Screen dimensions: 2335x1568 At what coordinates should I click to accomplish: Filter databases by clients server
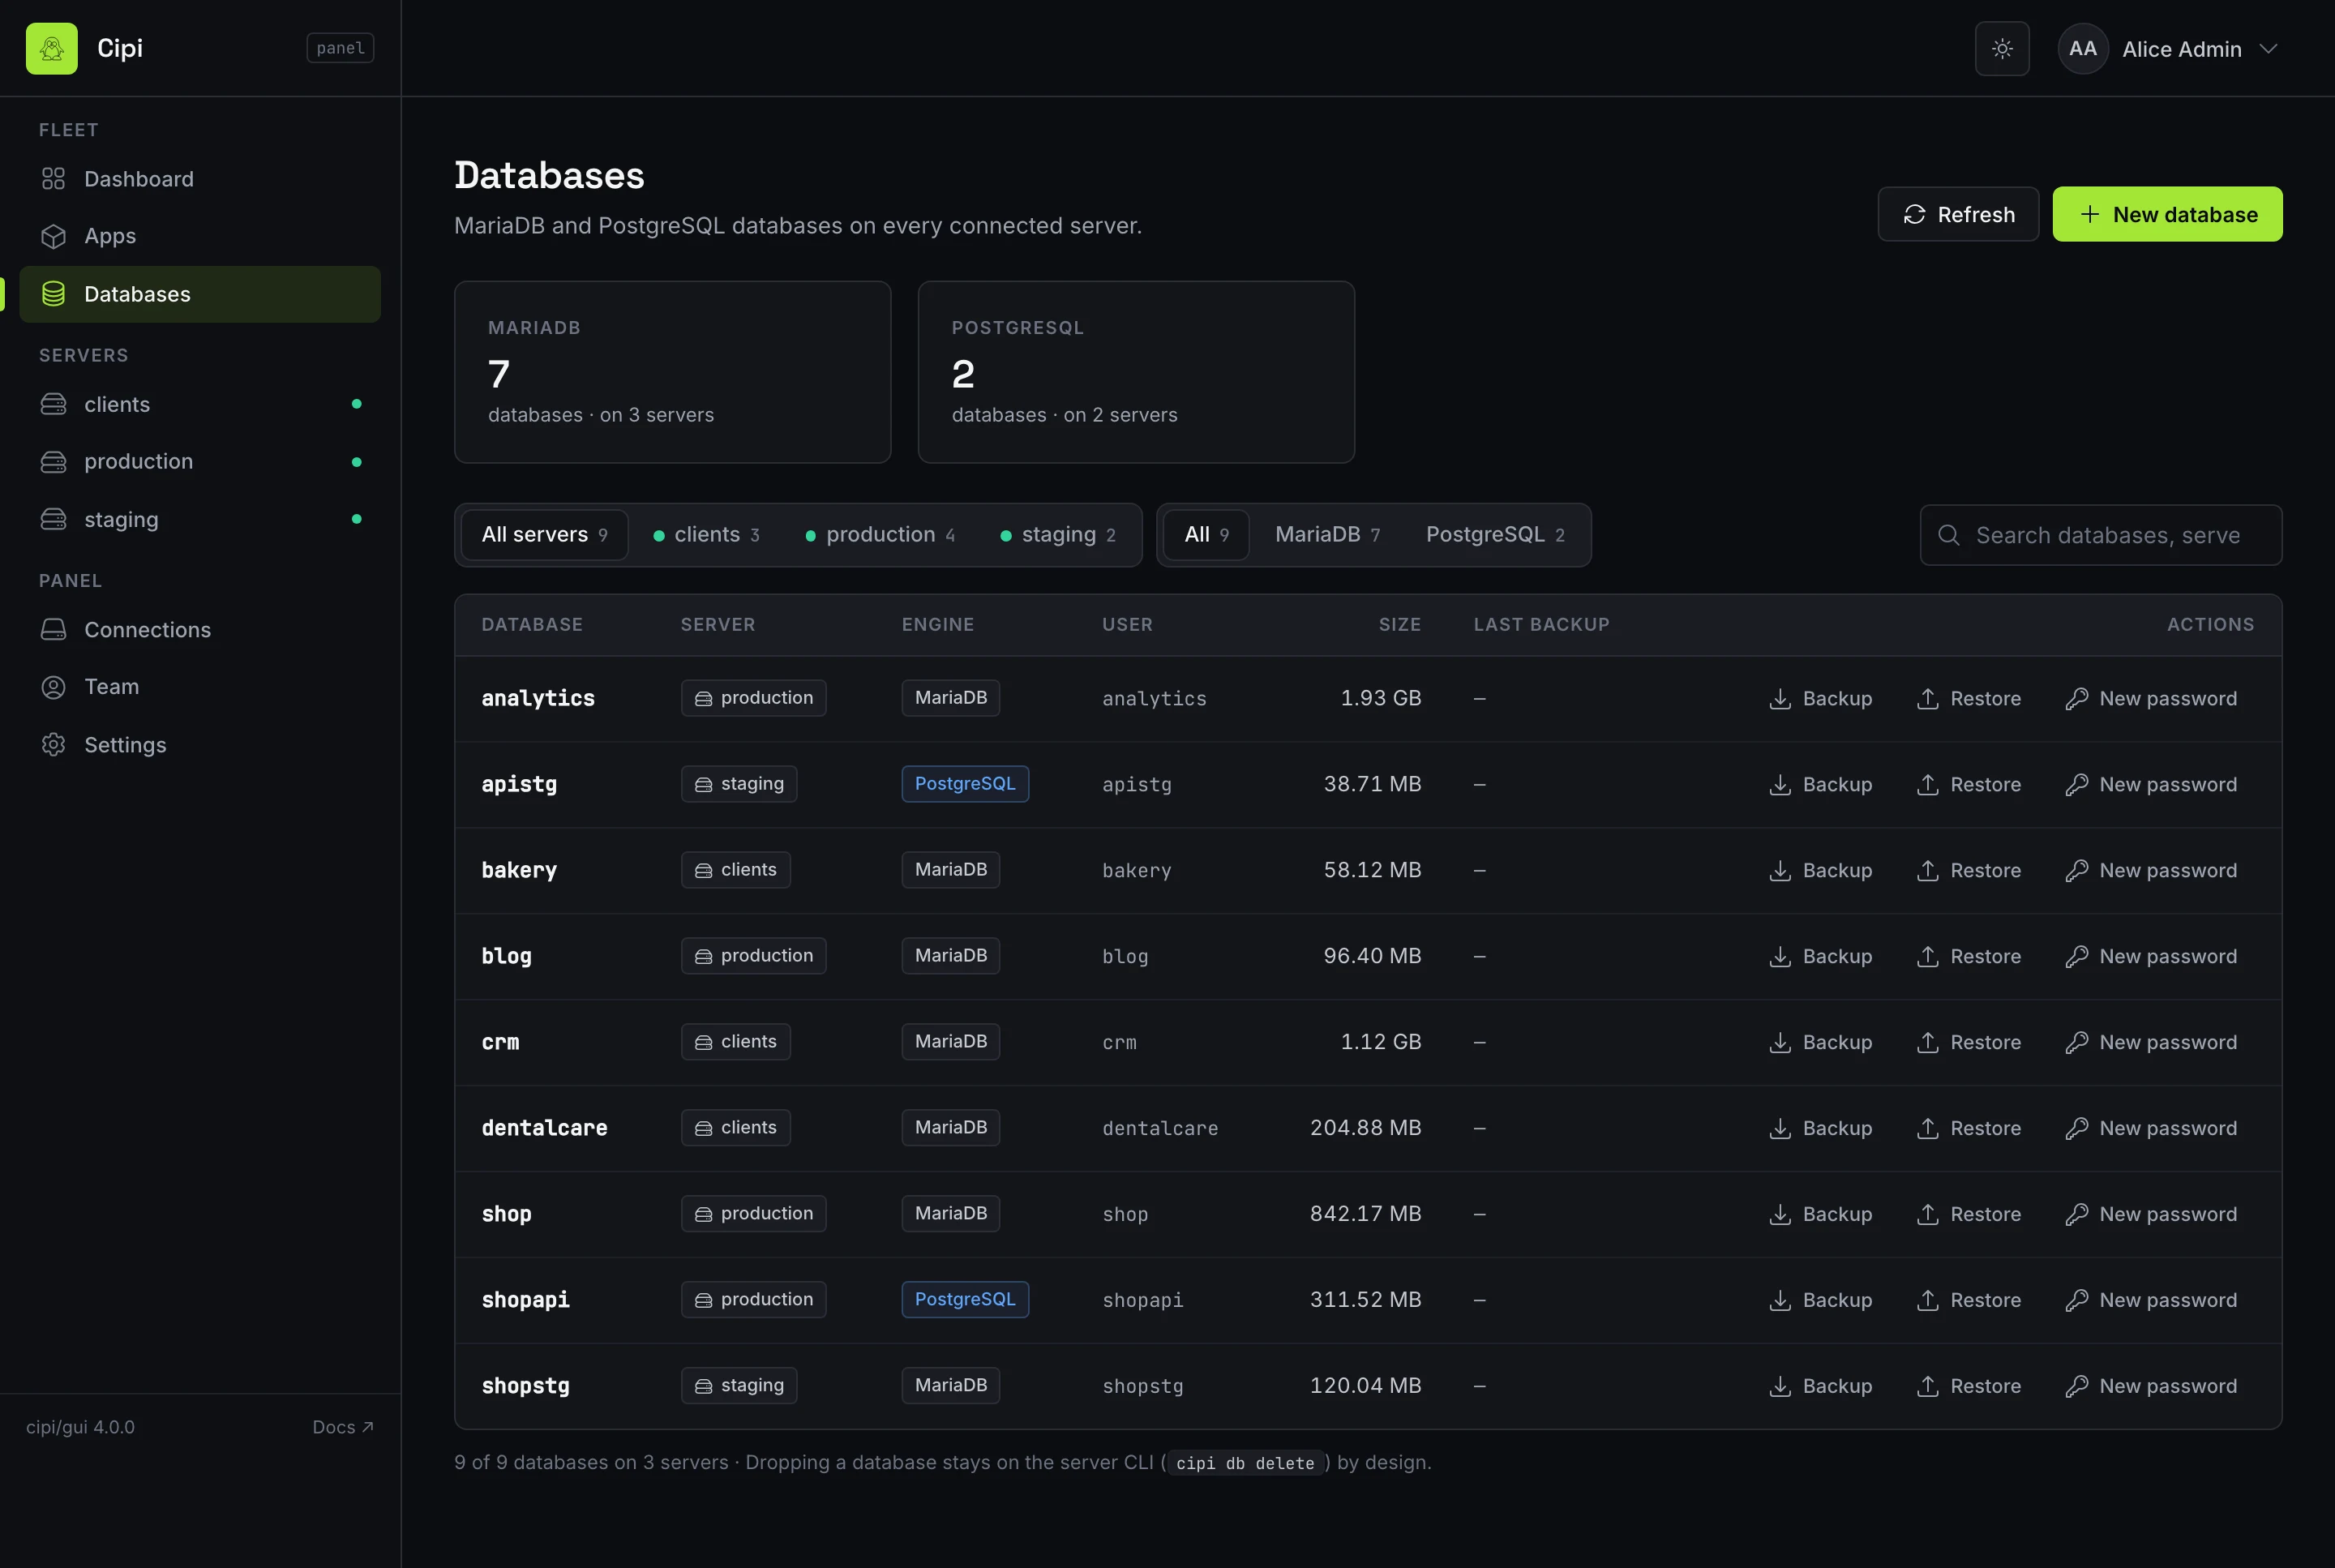706,534
